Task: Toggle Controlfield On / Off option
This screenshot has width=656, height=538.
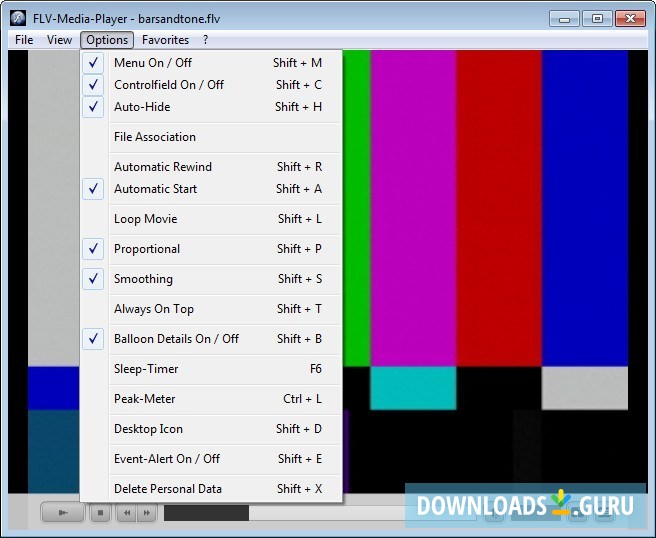Action: 211,85
